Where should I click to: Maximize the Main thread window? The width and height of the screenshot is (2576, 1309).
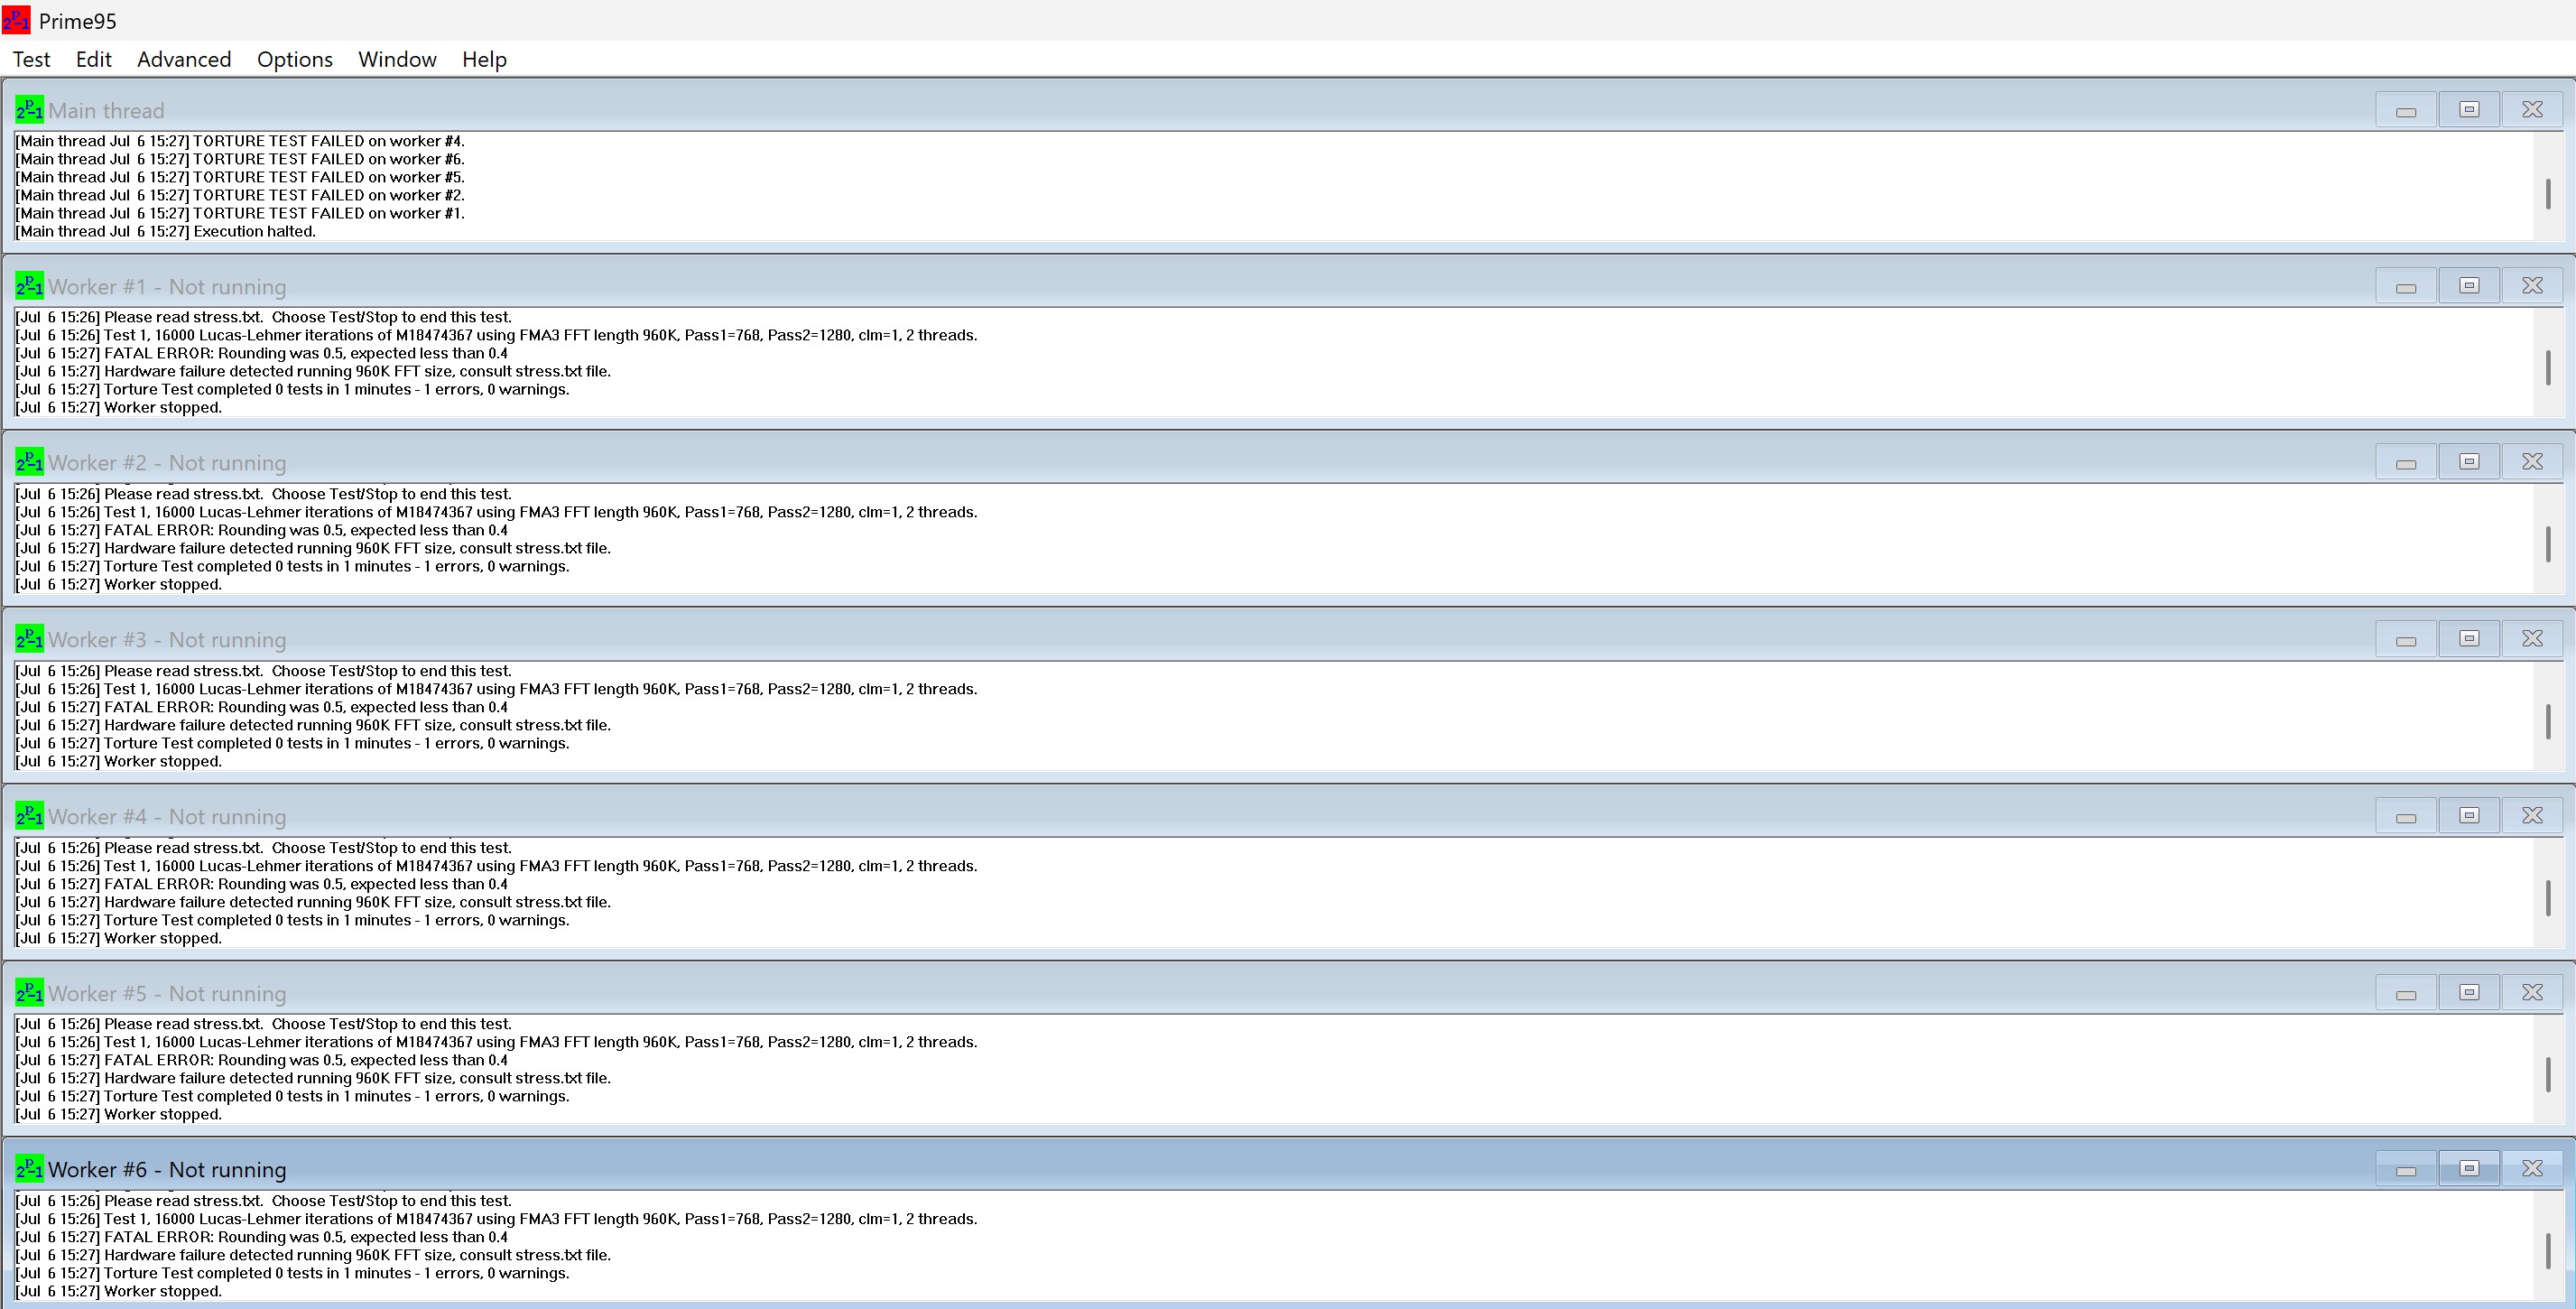point(2469,110)
